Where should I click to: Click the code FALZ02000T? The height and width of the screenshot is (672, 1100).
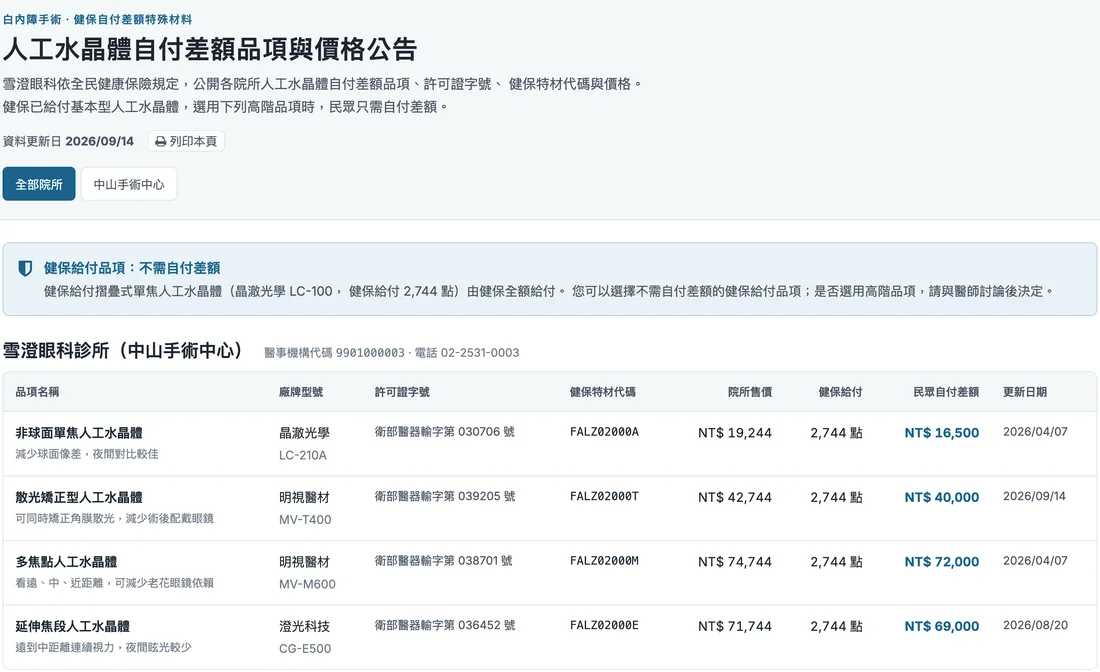pyautogui.click(x=605, y=496)
